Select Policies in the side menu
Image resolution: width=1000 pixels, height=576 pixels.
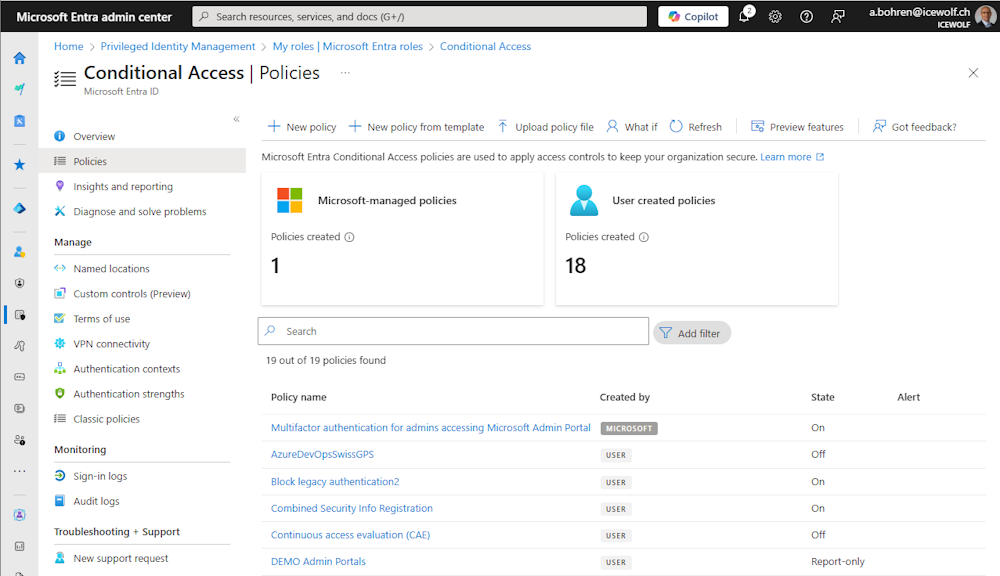142,161
